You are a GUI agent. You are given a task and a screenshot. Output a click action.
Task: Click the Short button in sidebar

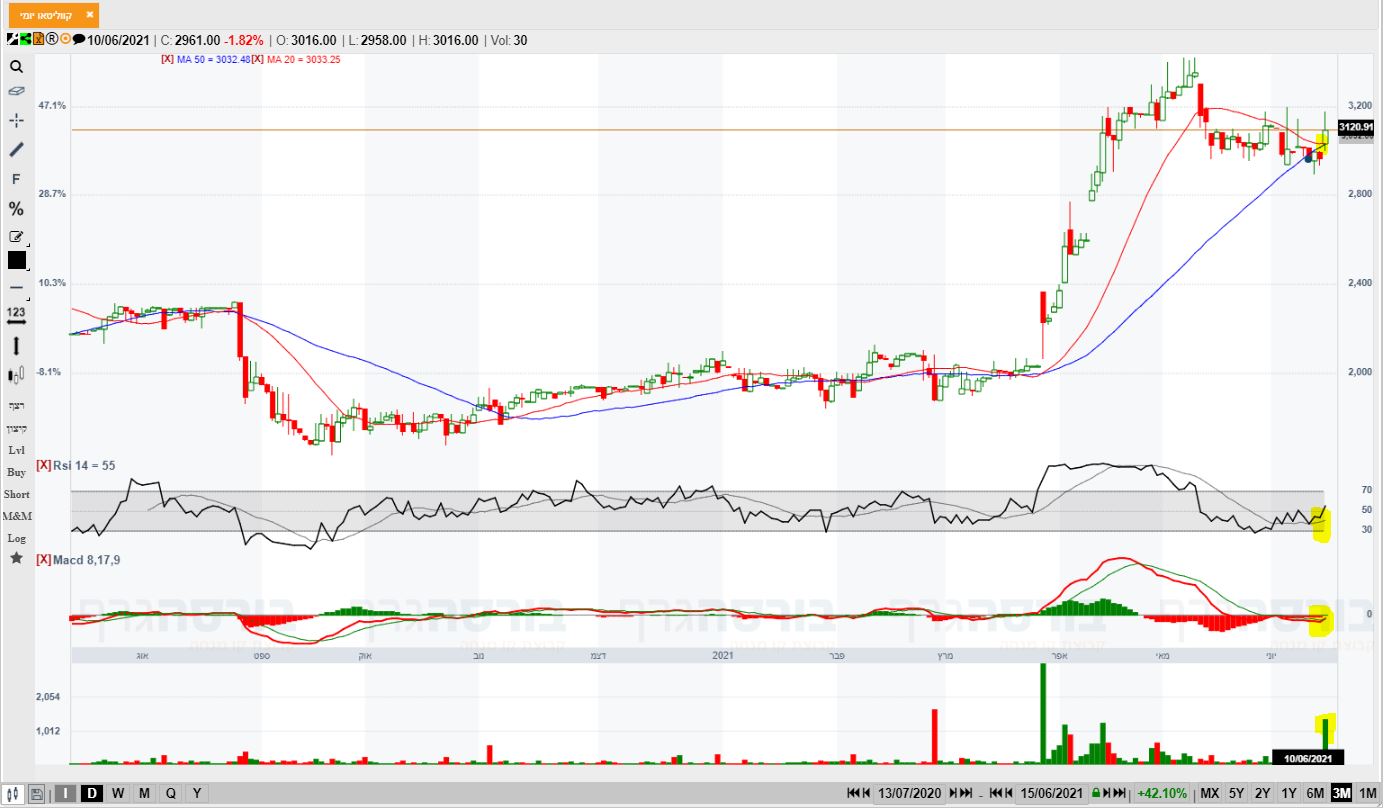(16, 494)
